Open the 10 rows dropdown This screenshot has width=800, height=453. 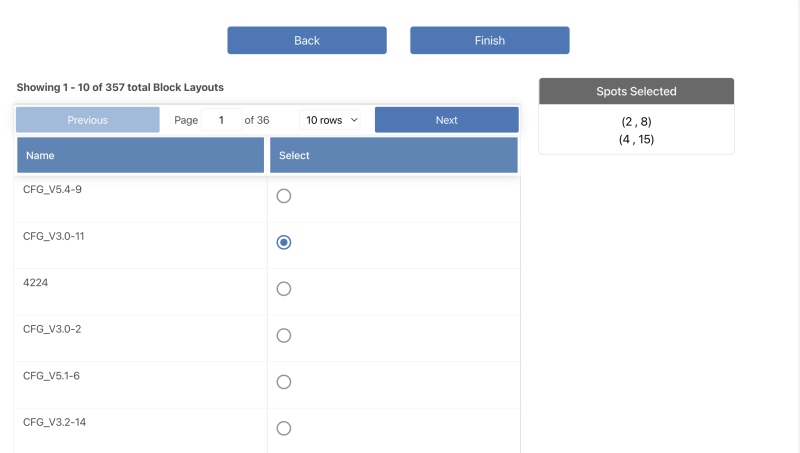tap(331, 120)
